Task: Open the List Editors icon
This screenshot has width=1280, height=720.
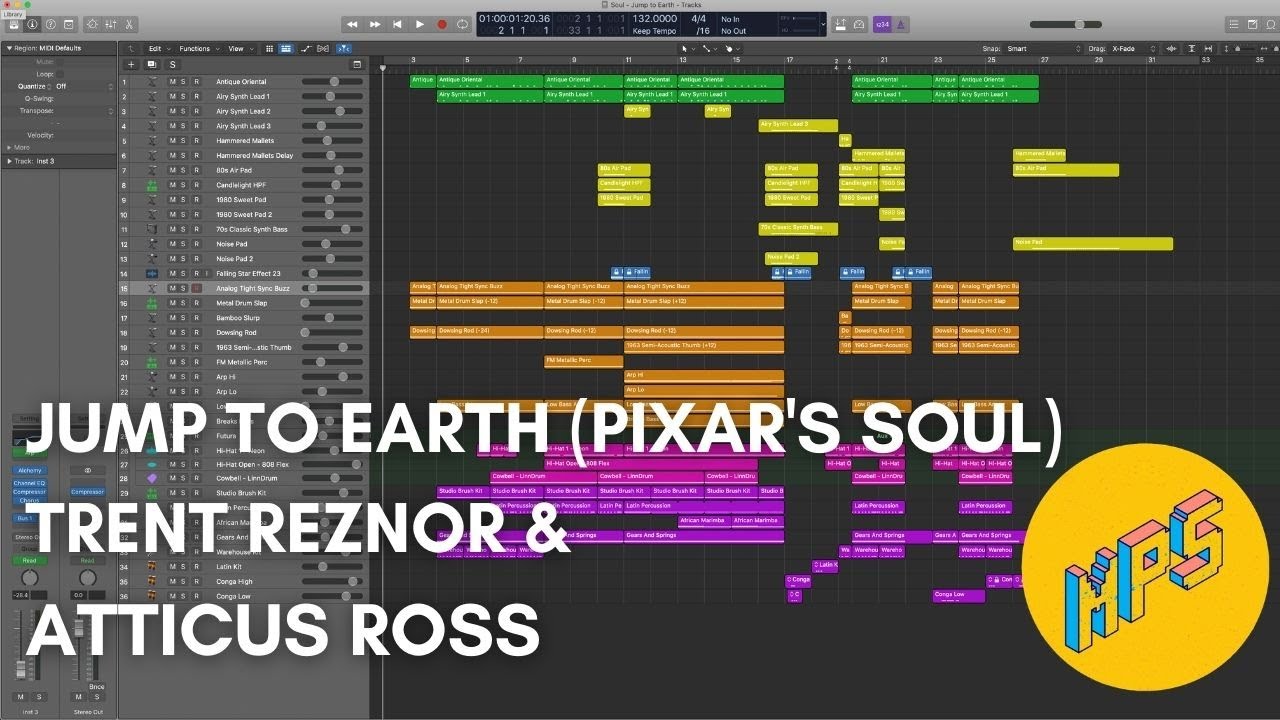Action: pos(1235,23)
